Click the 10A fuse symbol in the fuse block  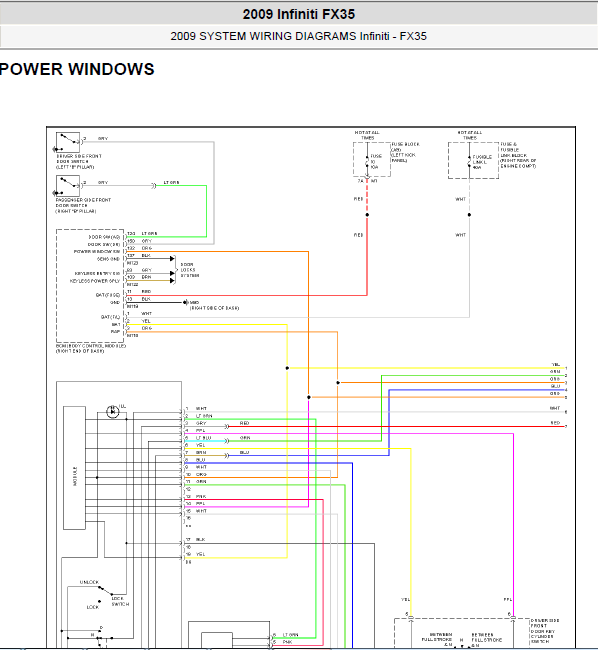[x=367, y=161]
